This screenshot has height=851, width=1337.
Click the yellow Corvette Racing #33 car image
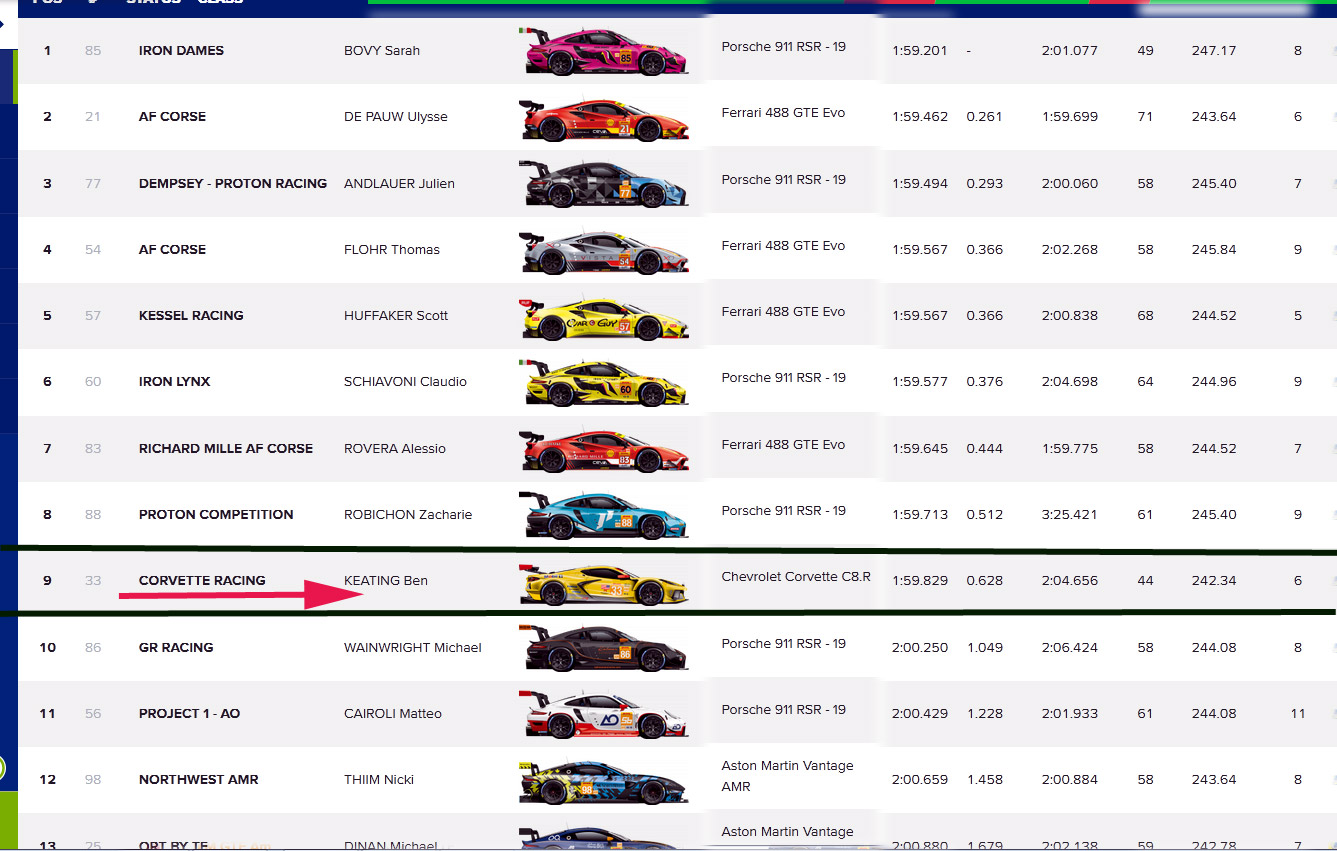[603, 583]
